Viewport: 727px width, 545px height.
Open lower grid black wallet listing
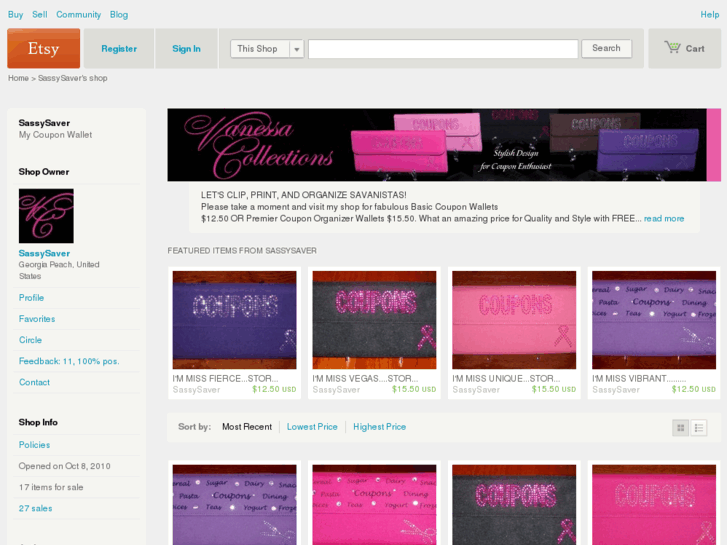tap(514, 505)
